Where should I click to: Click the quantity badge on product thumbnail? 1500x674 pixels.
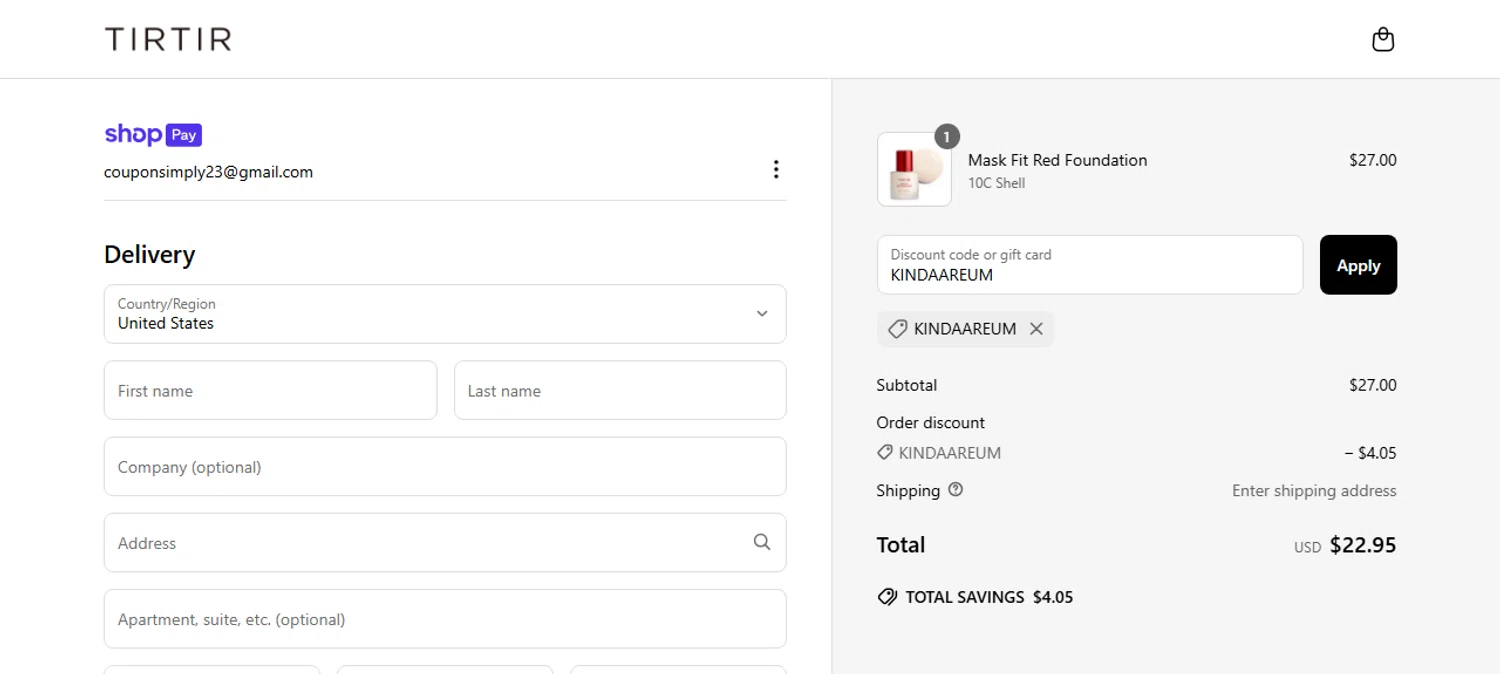click(x=947, y=136)
